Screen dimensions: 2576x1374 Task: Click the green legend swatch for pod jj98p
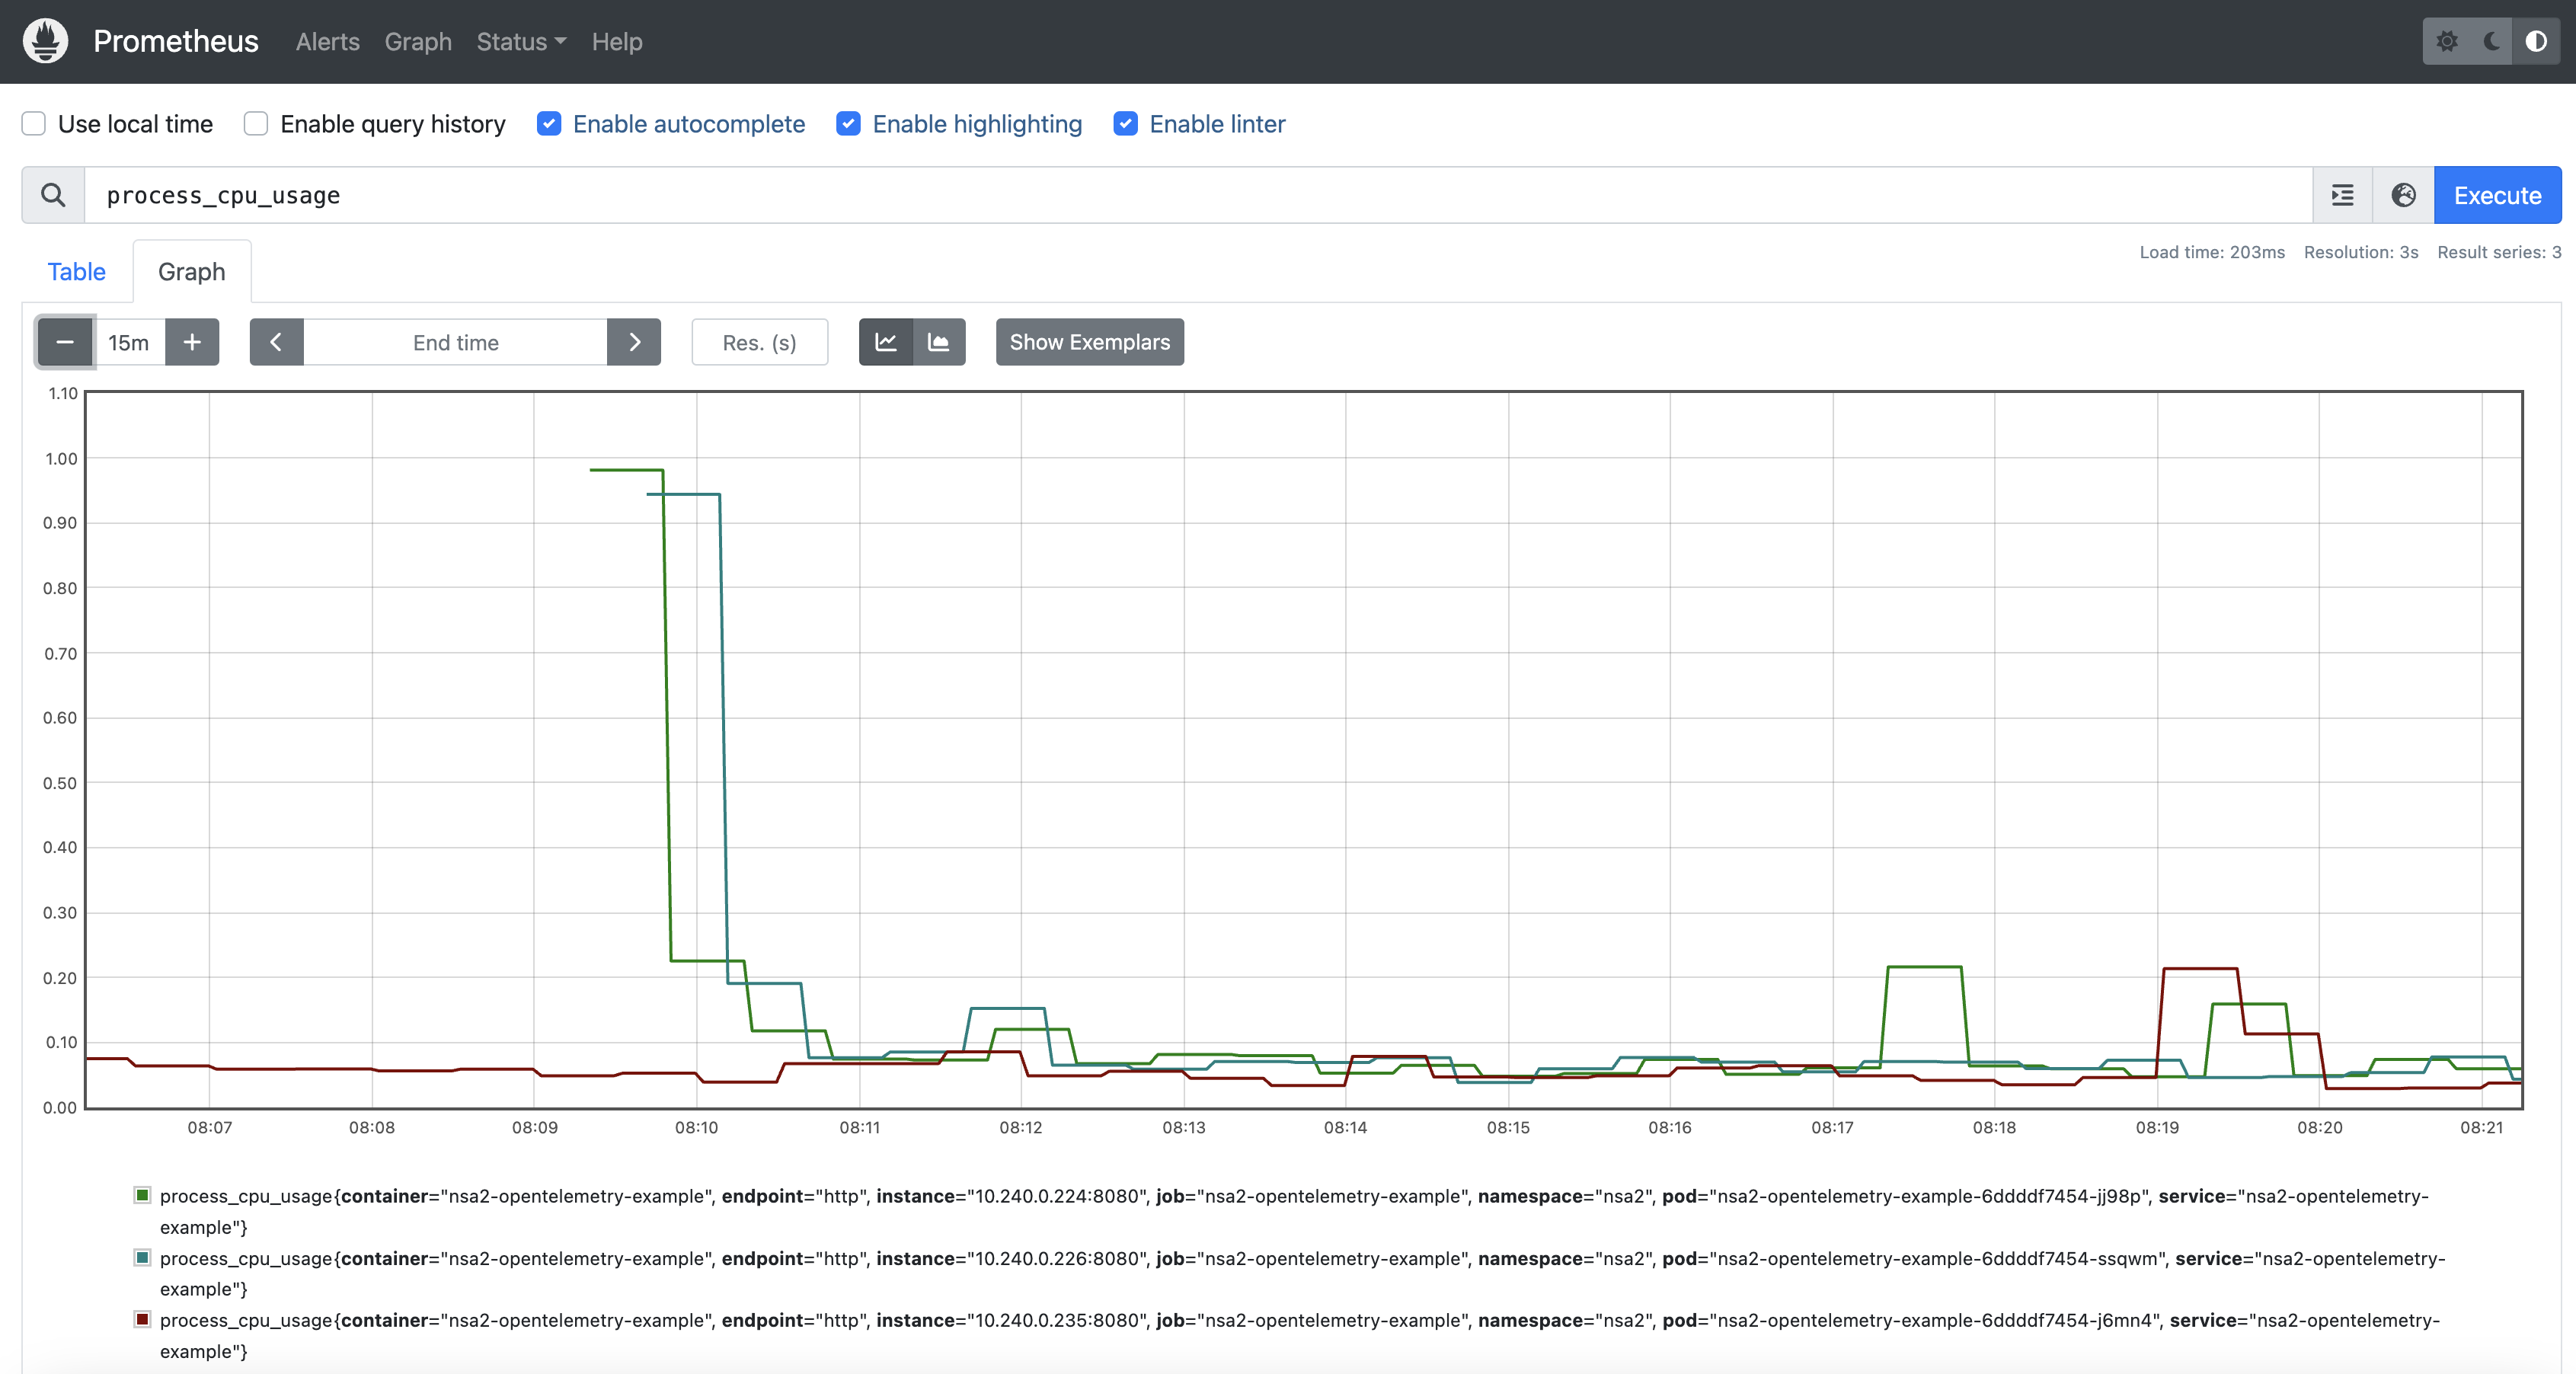143,1195
